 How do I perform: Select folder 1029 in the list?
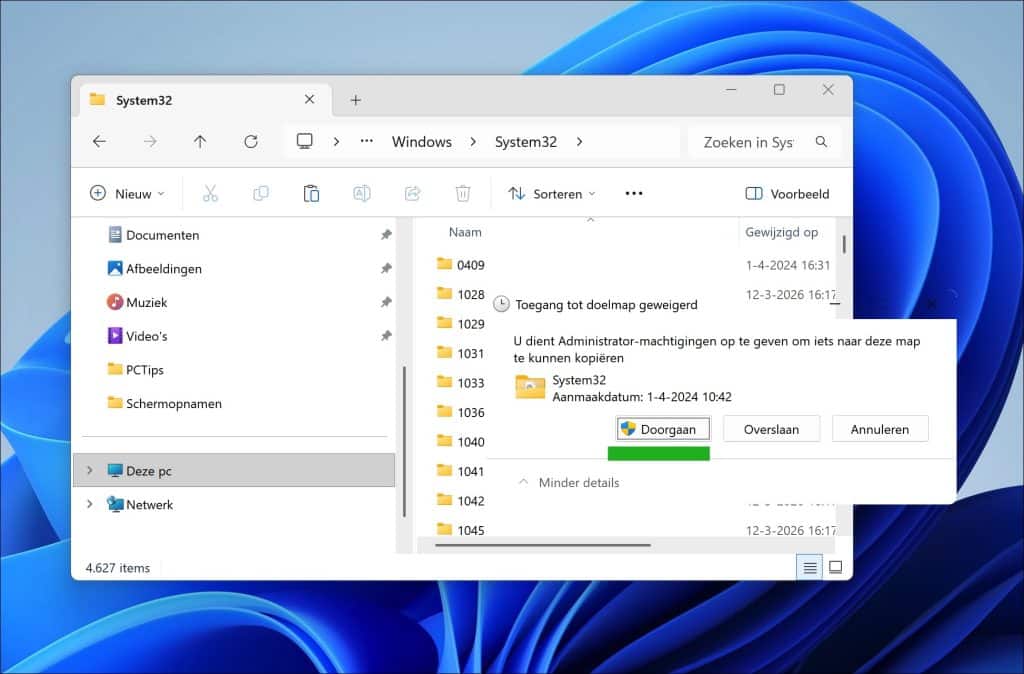[471, 324]
